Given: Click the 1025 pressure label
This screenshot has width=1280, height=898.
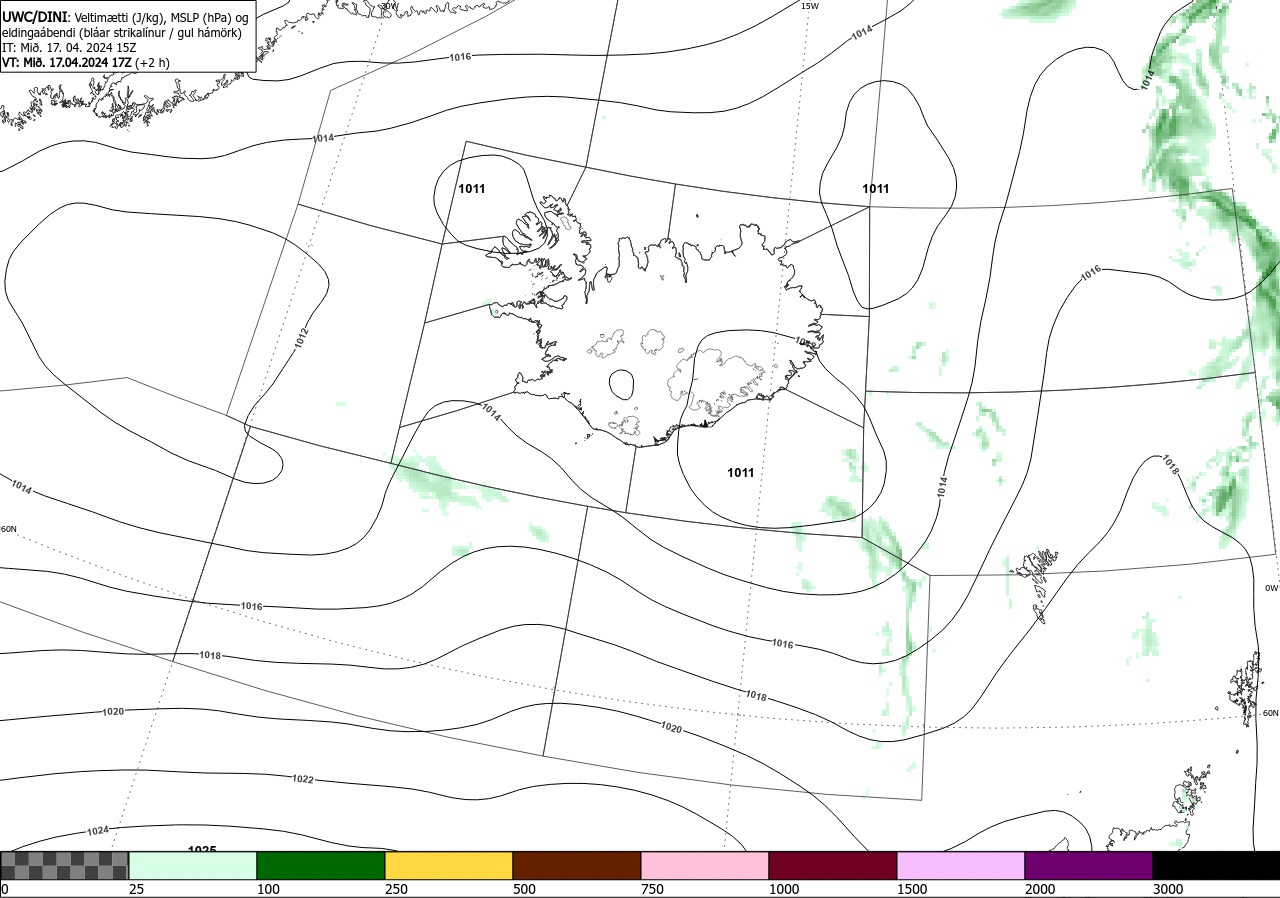Looking at the screenshot, I should point(202,849).
